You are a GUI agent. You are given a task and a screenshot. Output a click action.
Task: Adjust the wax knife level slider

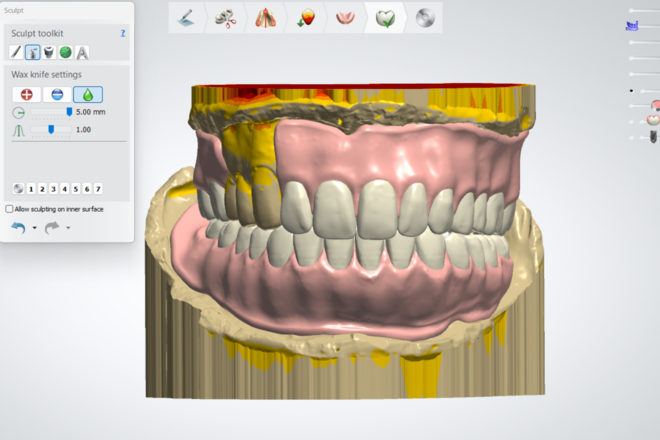point(51,130)
